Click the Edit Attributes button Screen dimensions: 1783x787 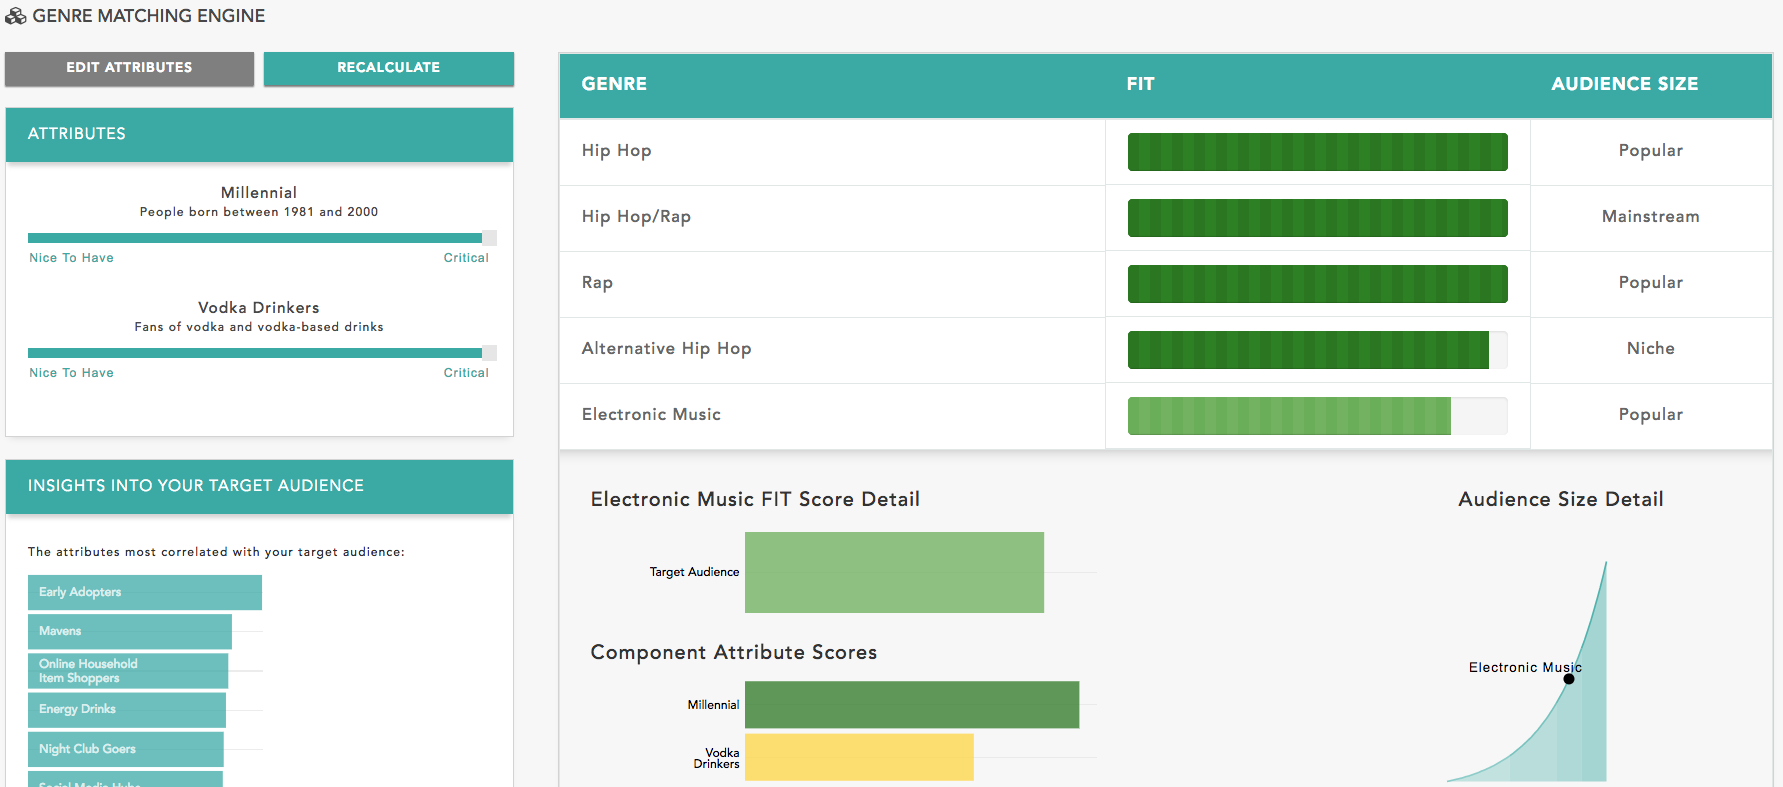(129, 68)
